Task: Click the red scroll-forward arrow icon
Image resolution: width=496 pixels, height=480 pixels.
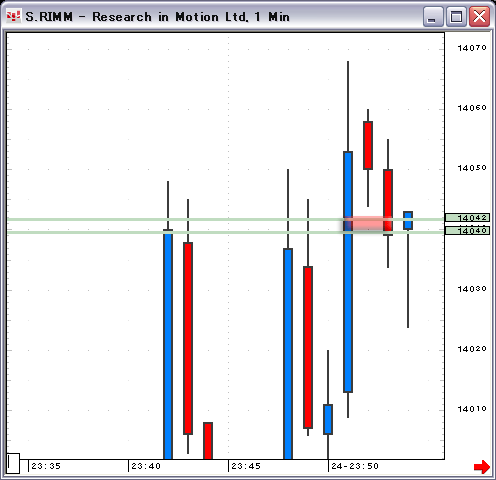Action: 482,466
